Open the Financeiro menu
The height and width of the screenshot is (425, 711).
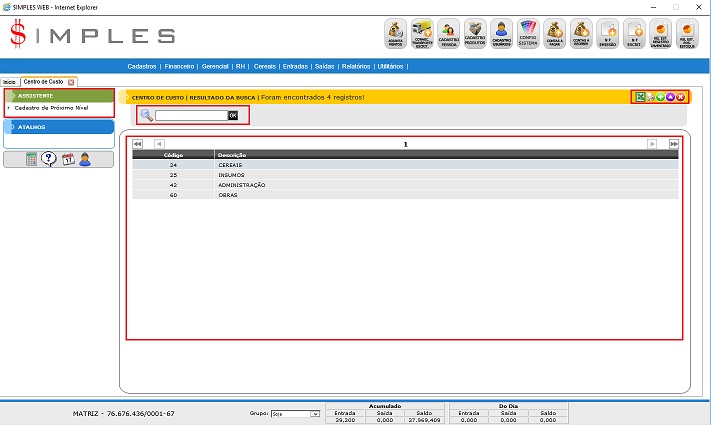pos(179,66)
